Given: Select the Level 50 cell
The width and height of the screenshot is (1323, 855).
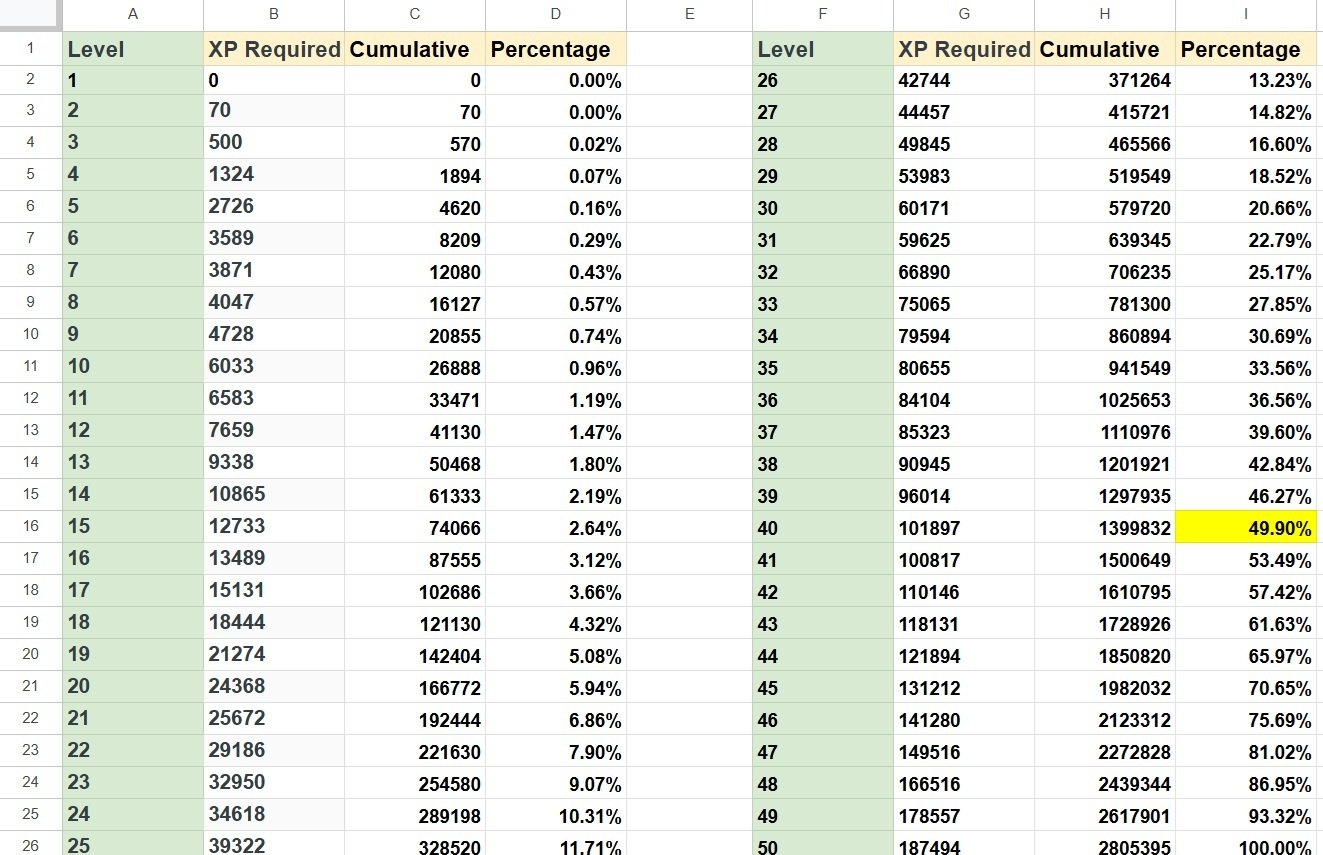Looking at the screenshot, I should [x=823, y=844].
